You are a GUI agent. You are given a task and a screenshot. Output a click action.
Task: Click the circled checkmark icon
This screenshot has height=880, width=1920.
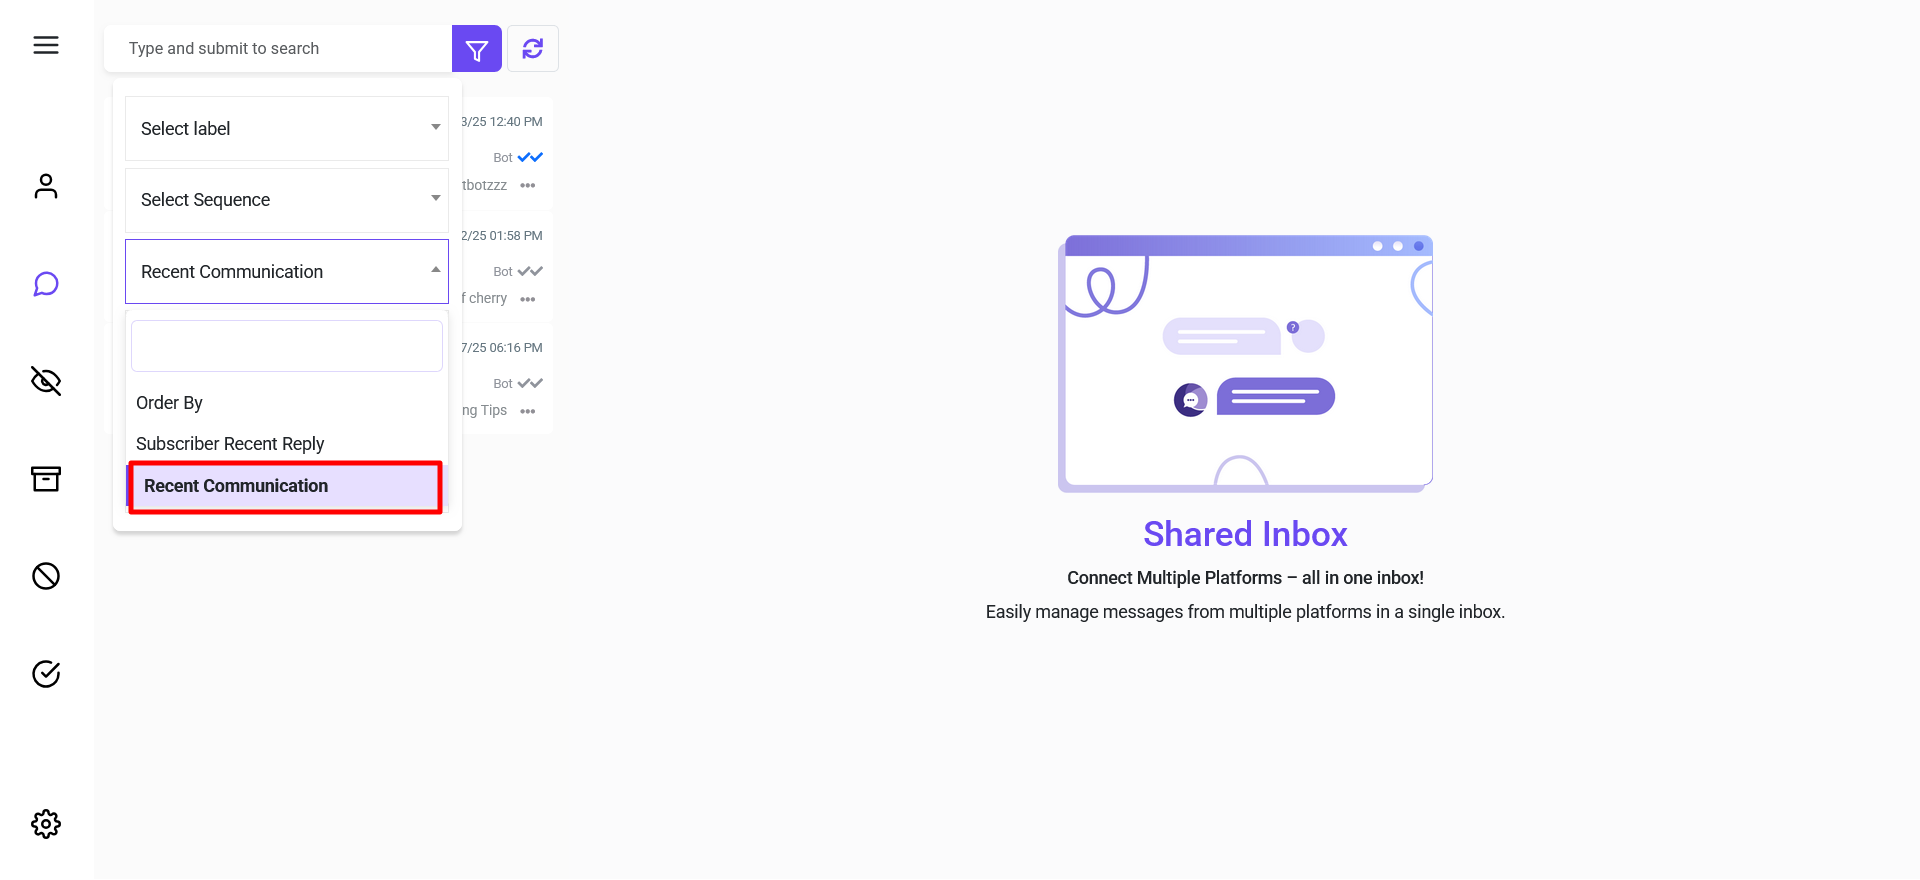coord(46,674)
